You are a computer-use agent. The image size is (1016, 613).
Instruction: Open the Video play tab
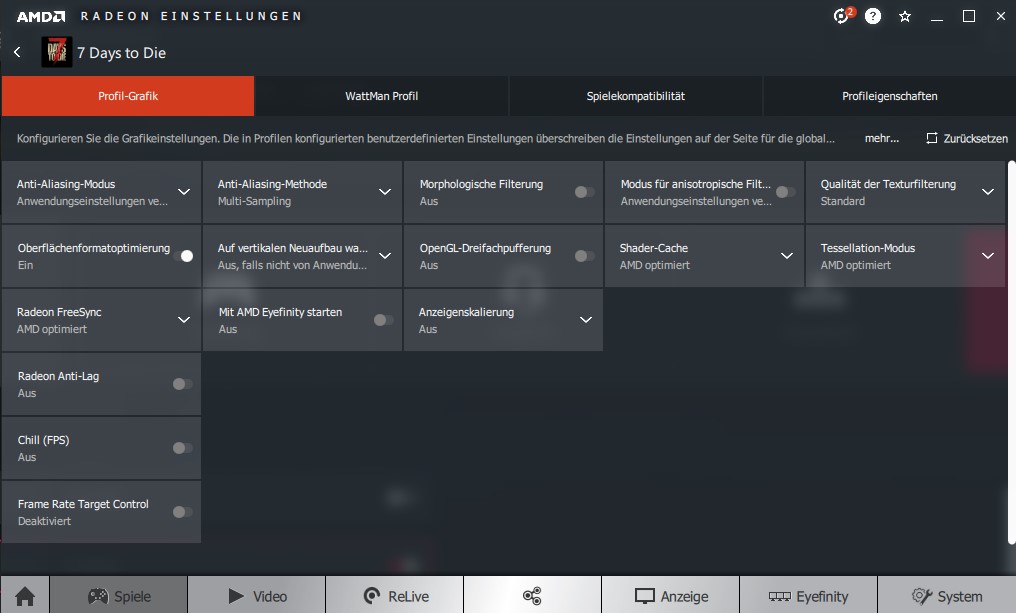[257, 596]
